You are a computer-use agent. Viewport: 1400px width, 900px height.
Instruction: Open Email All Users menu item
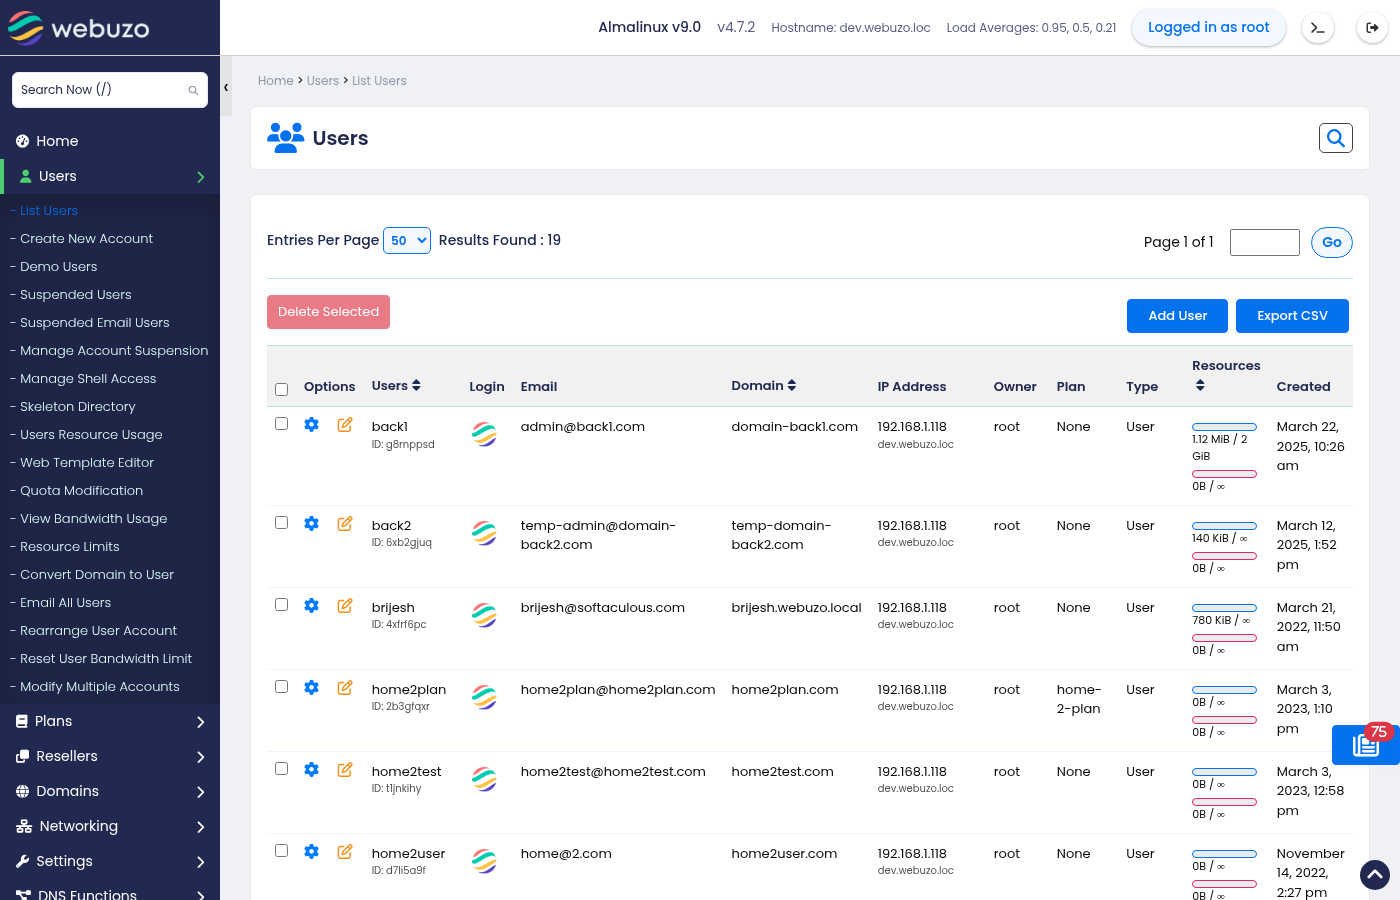65,603
